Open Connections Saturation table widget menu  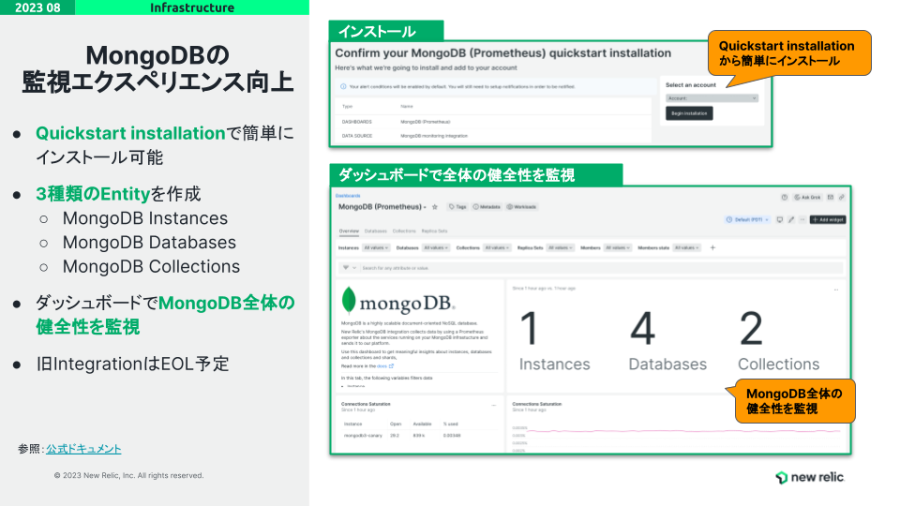click(494, 406)
